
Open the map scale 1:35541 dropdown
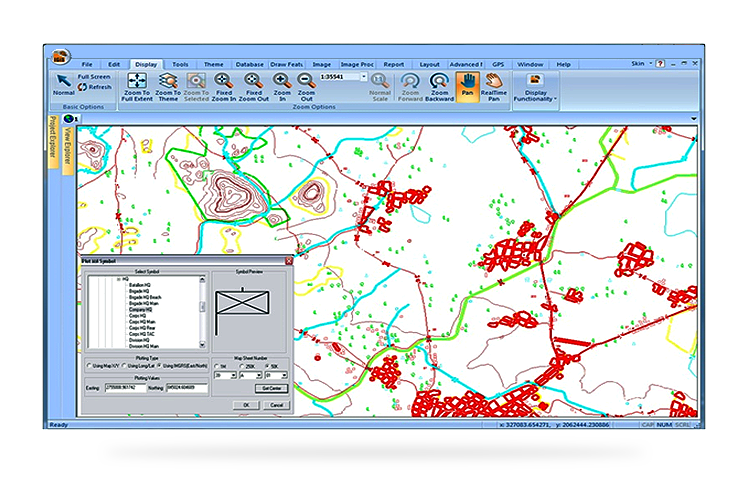click(x=364, y=77)
